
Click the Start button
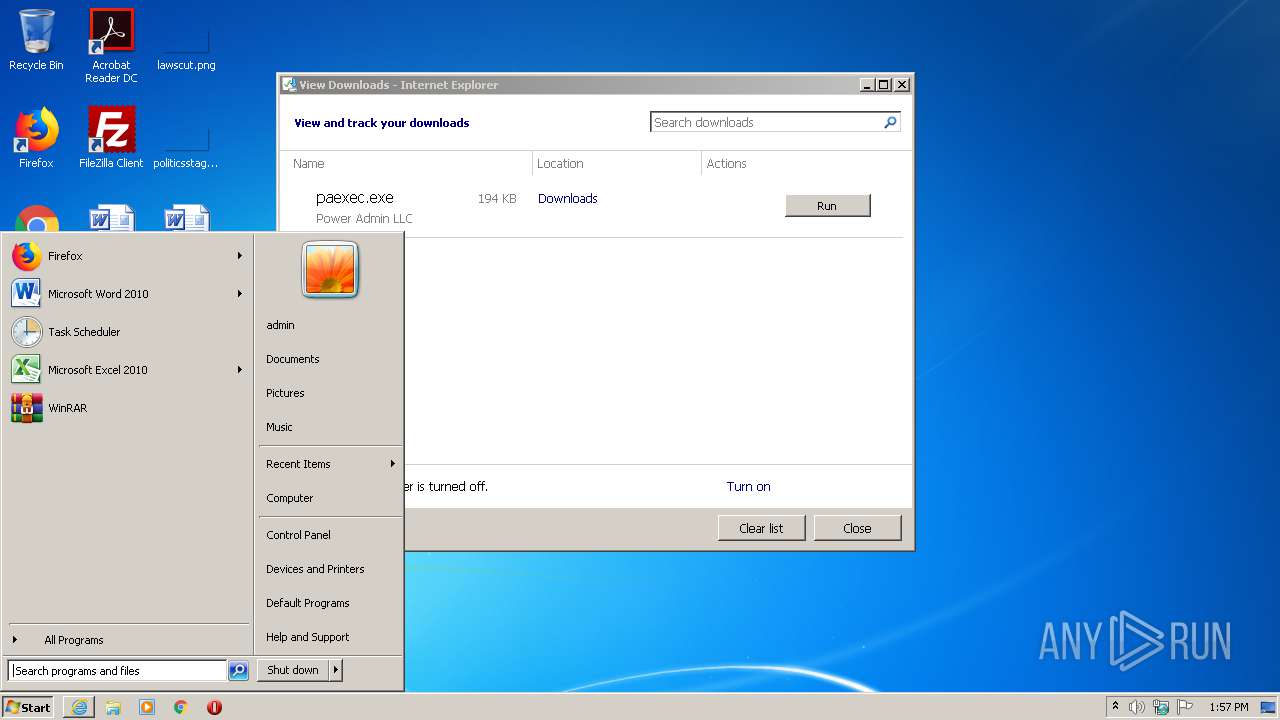coord(28,707)
